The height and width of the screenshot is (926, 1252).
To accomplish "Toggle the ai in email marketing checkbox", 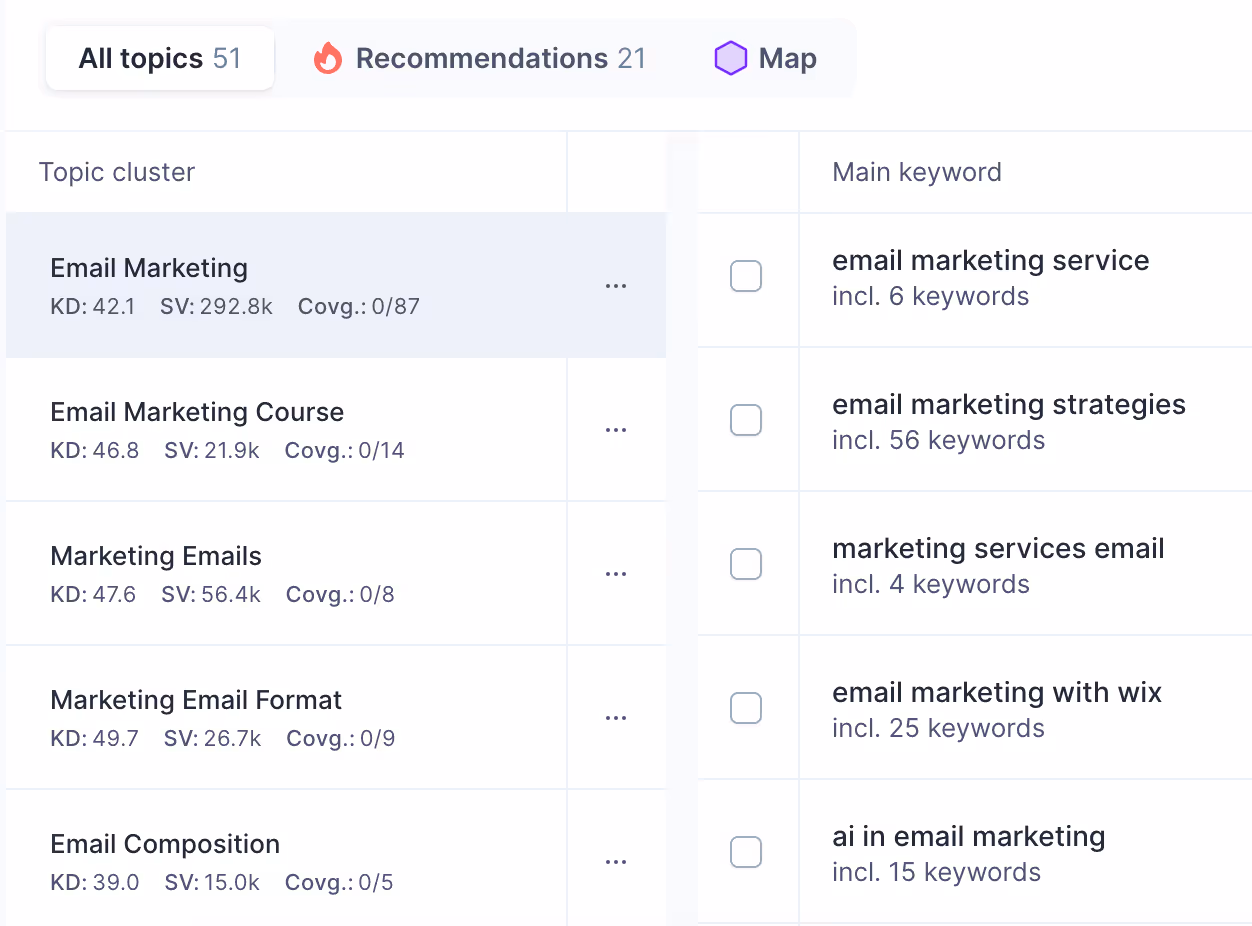I will [746, 852].
